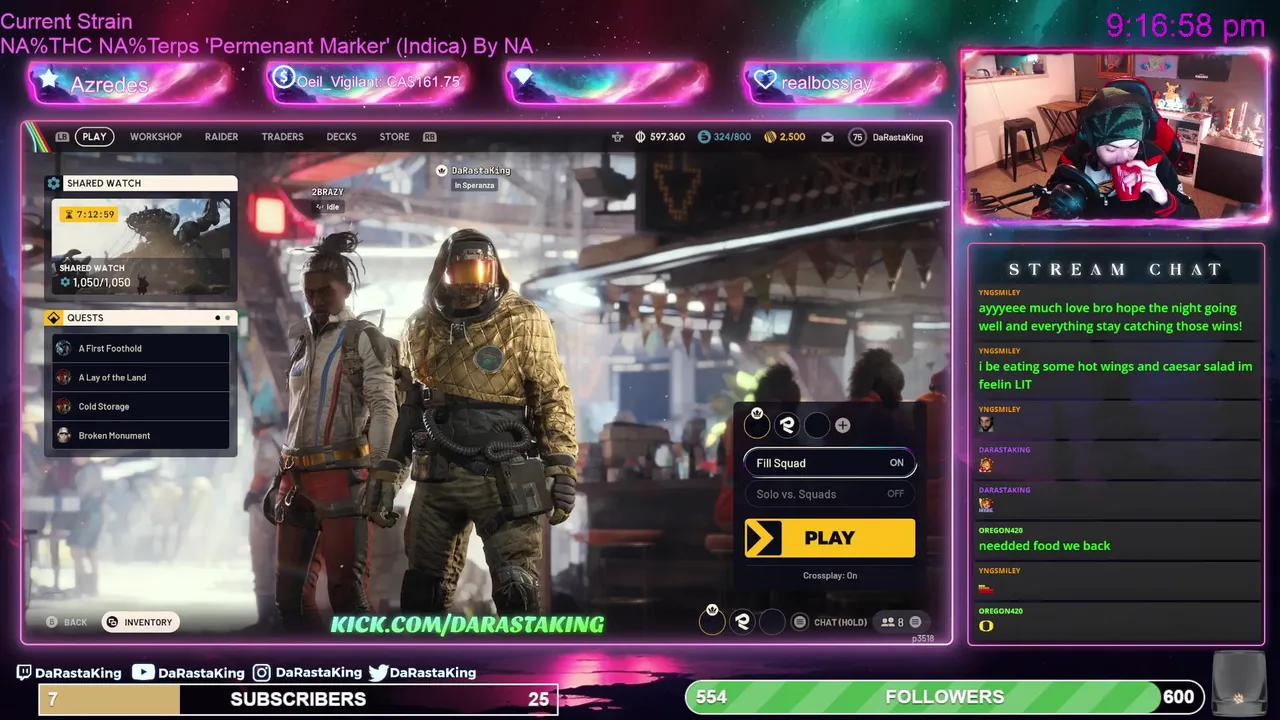1280x720 pixels.
Task: Click the LB bumper icon
Action: coord(63,137)
